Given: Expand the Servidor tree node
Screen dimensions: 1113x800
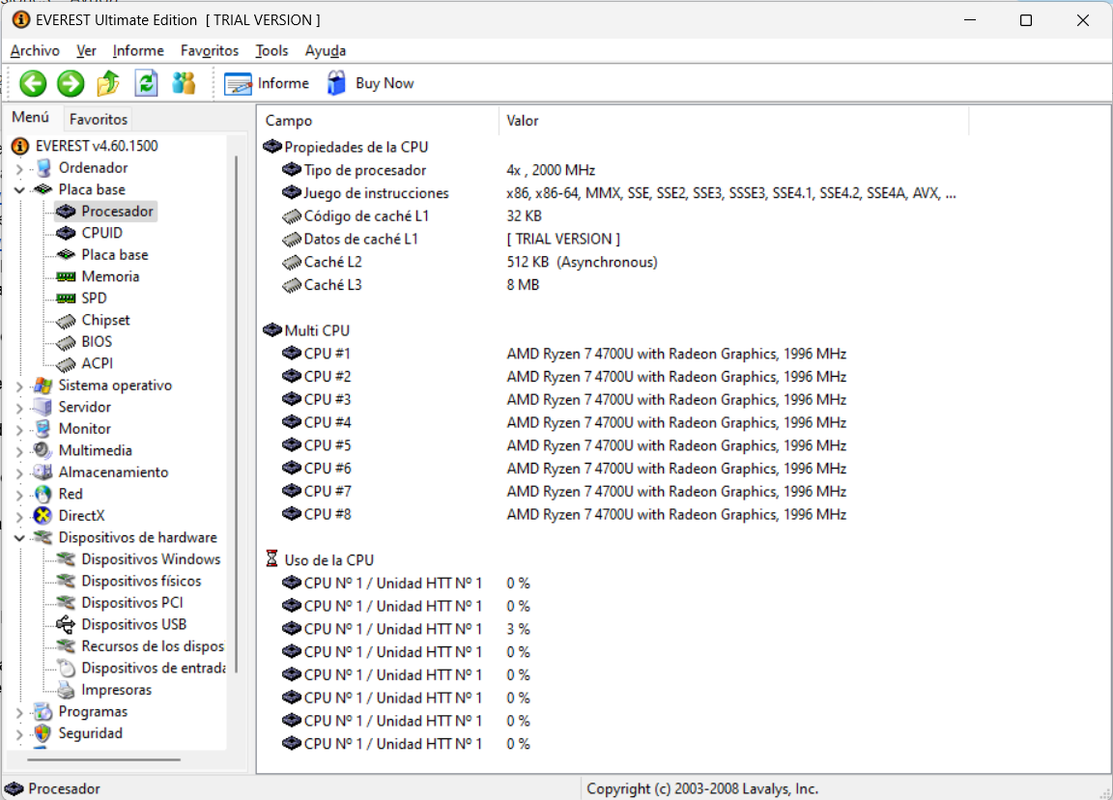Looking at the screenshot, I should pos(20,408).
